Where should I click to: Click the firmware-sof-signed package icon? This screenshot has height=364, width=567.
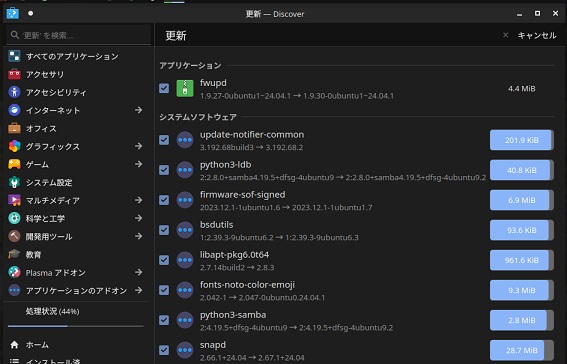click(185, 200)
